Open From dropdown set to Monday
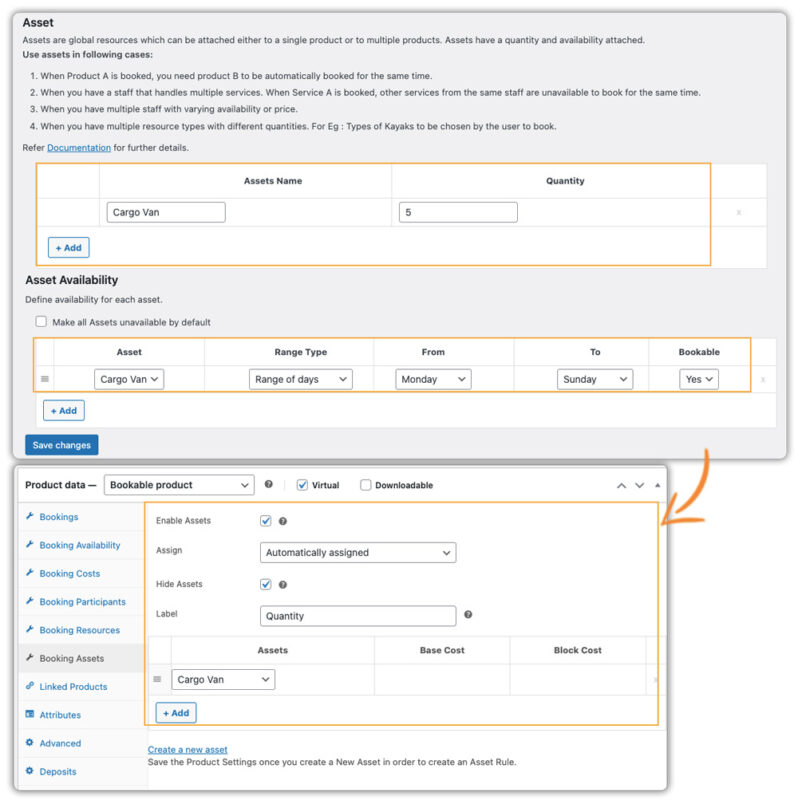Viewport: 798px width, 800px height. tap(433, 379)
